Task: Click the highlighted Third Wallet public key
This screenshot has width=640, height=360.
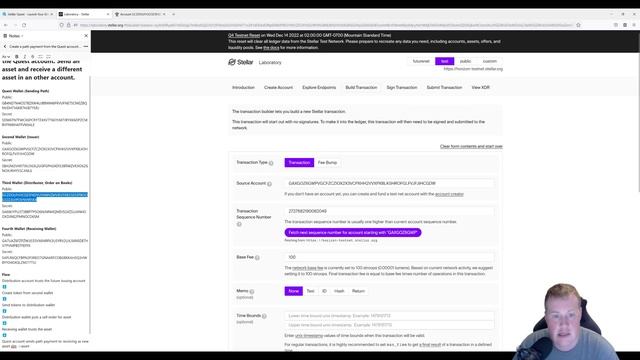Action: pos(45,197)
